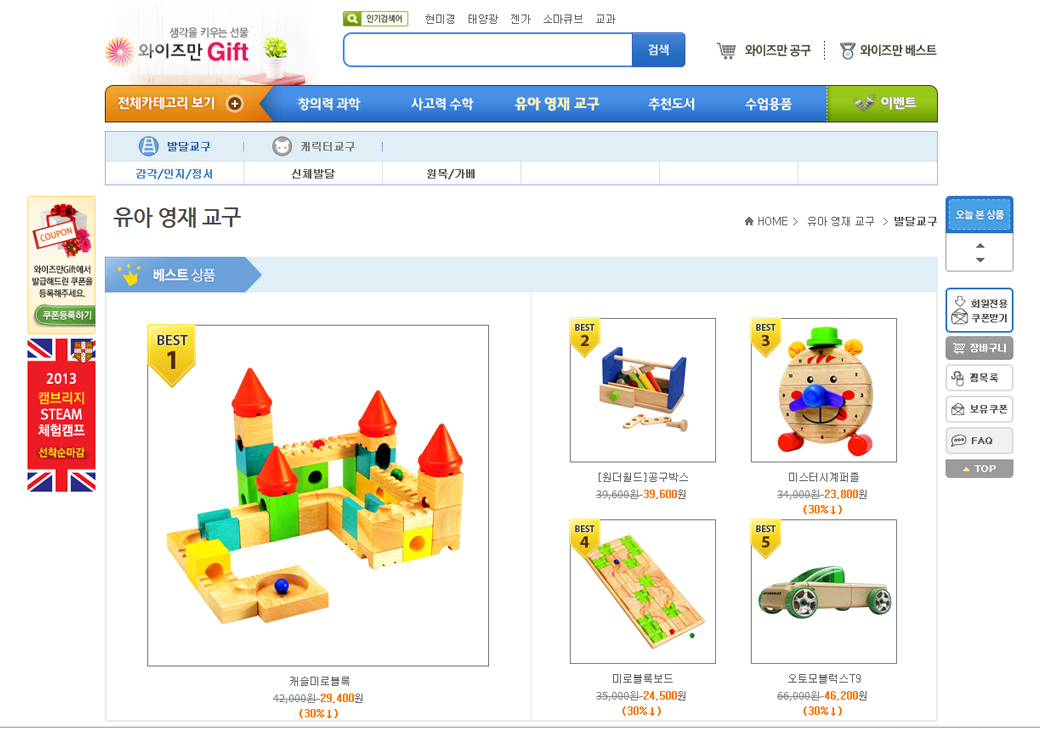The height and width of the screenshot is (729, 1040).
Task: Click the blue 검색 search button
Action: tap(658, 50)
